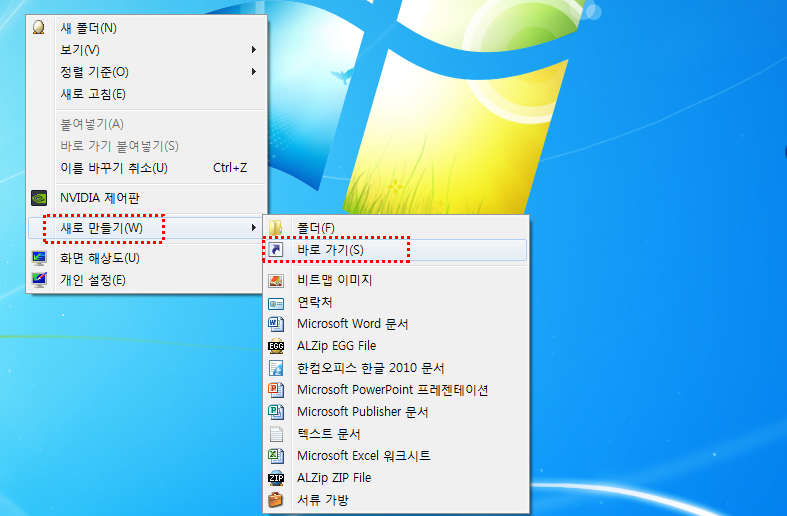Select 이름 바꾸기 취소(U) to undo the rename
Screen dimensions: 787x516
147,168
